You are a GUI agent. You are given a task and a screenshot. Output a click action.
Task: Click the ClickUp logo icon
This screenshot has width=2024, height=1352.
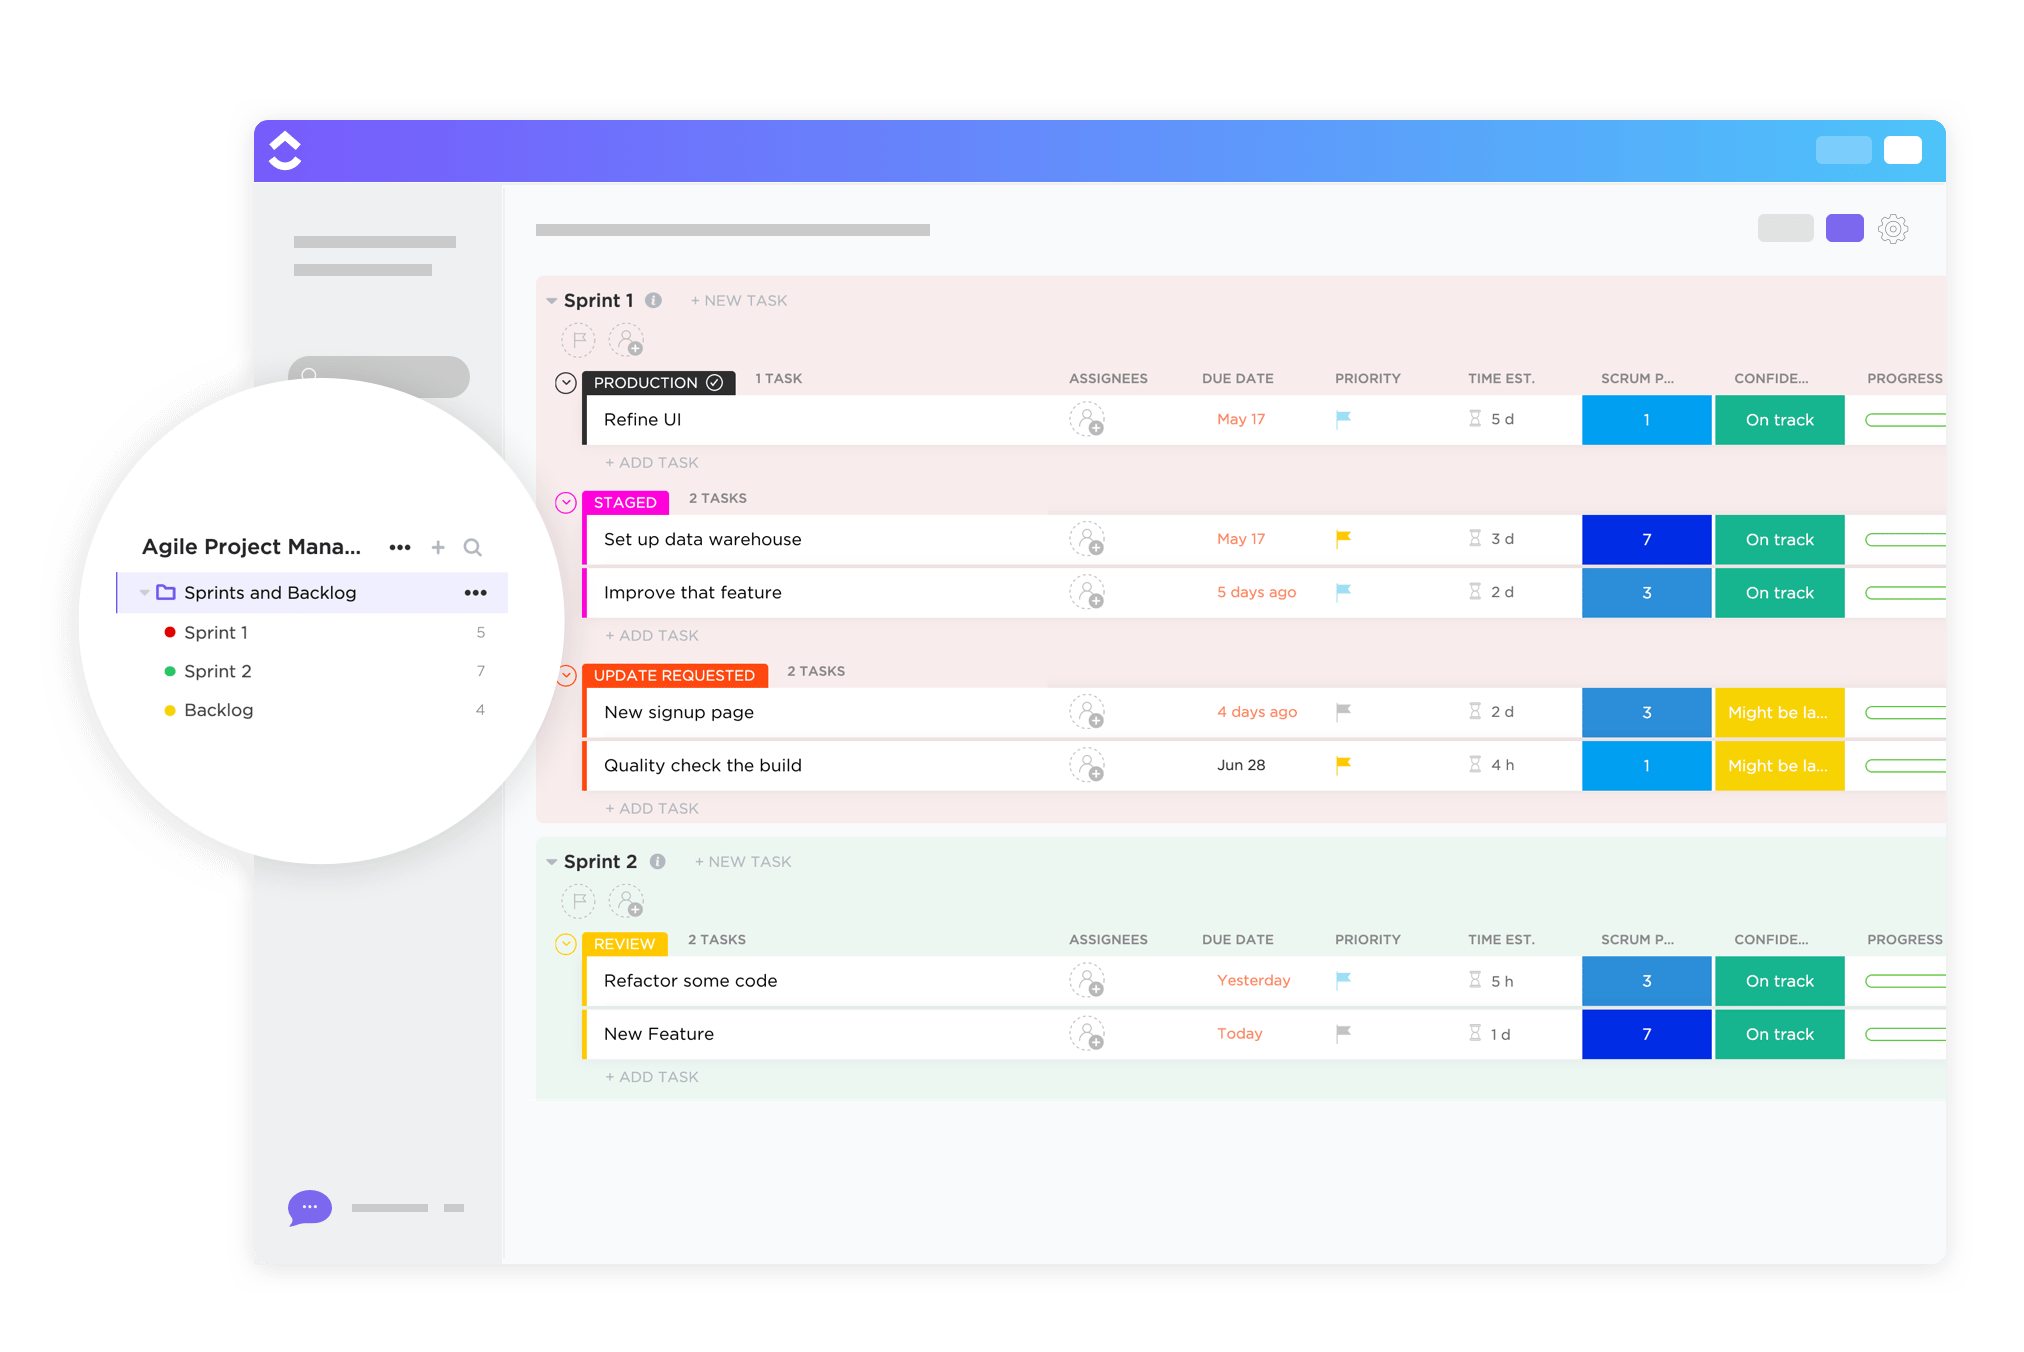[x=285, y=151]
